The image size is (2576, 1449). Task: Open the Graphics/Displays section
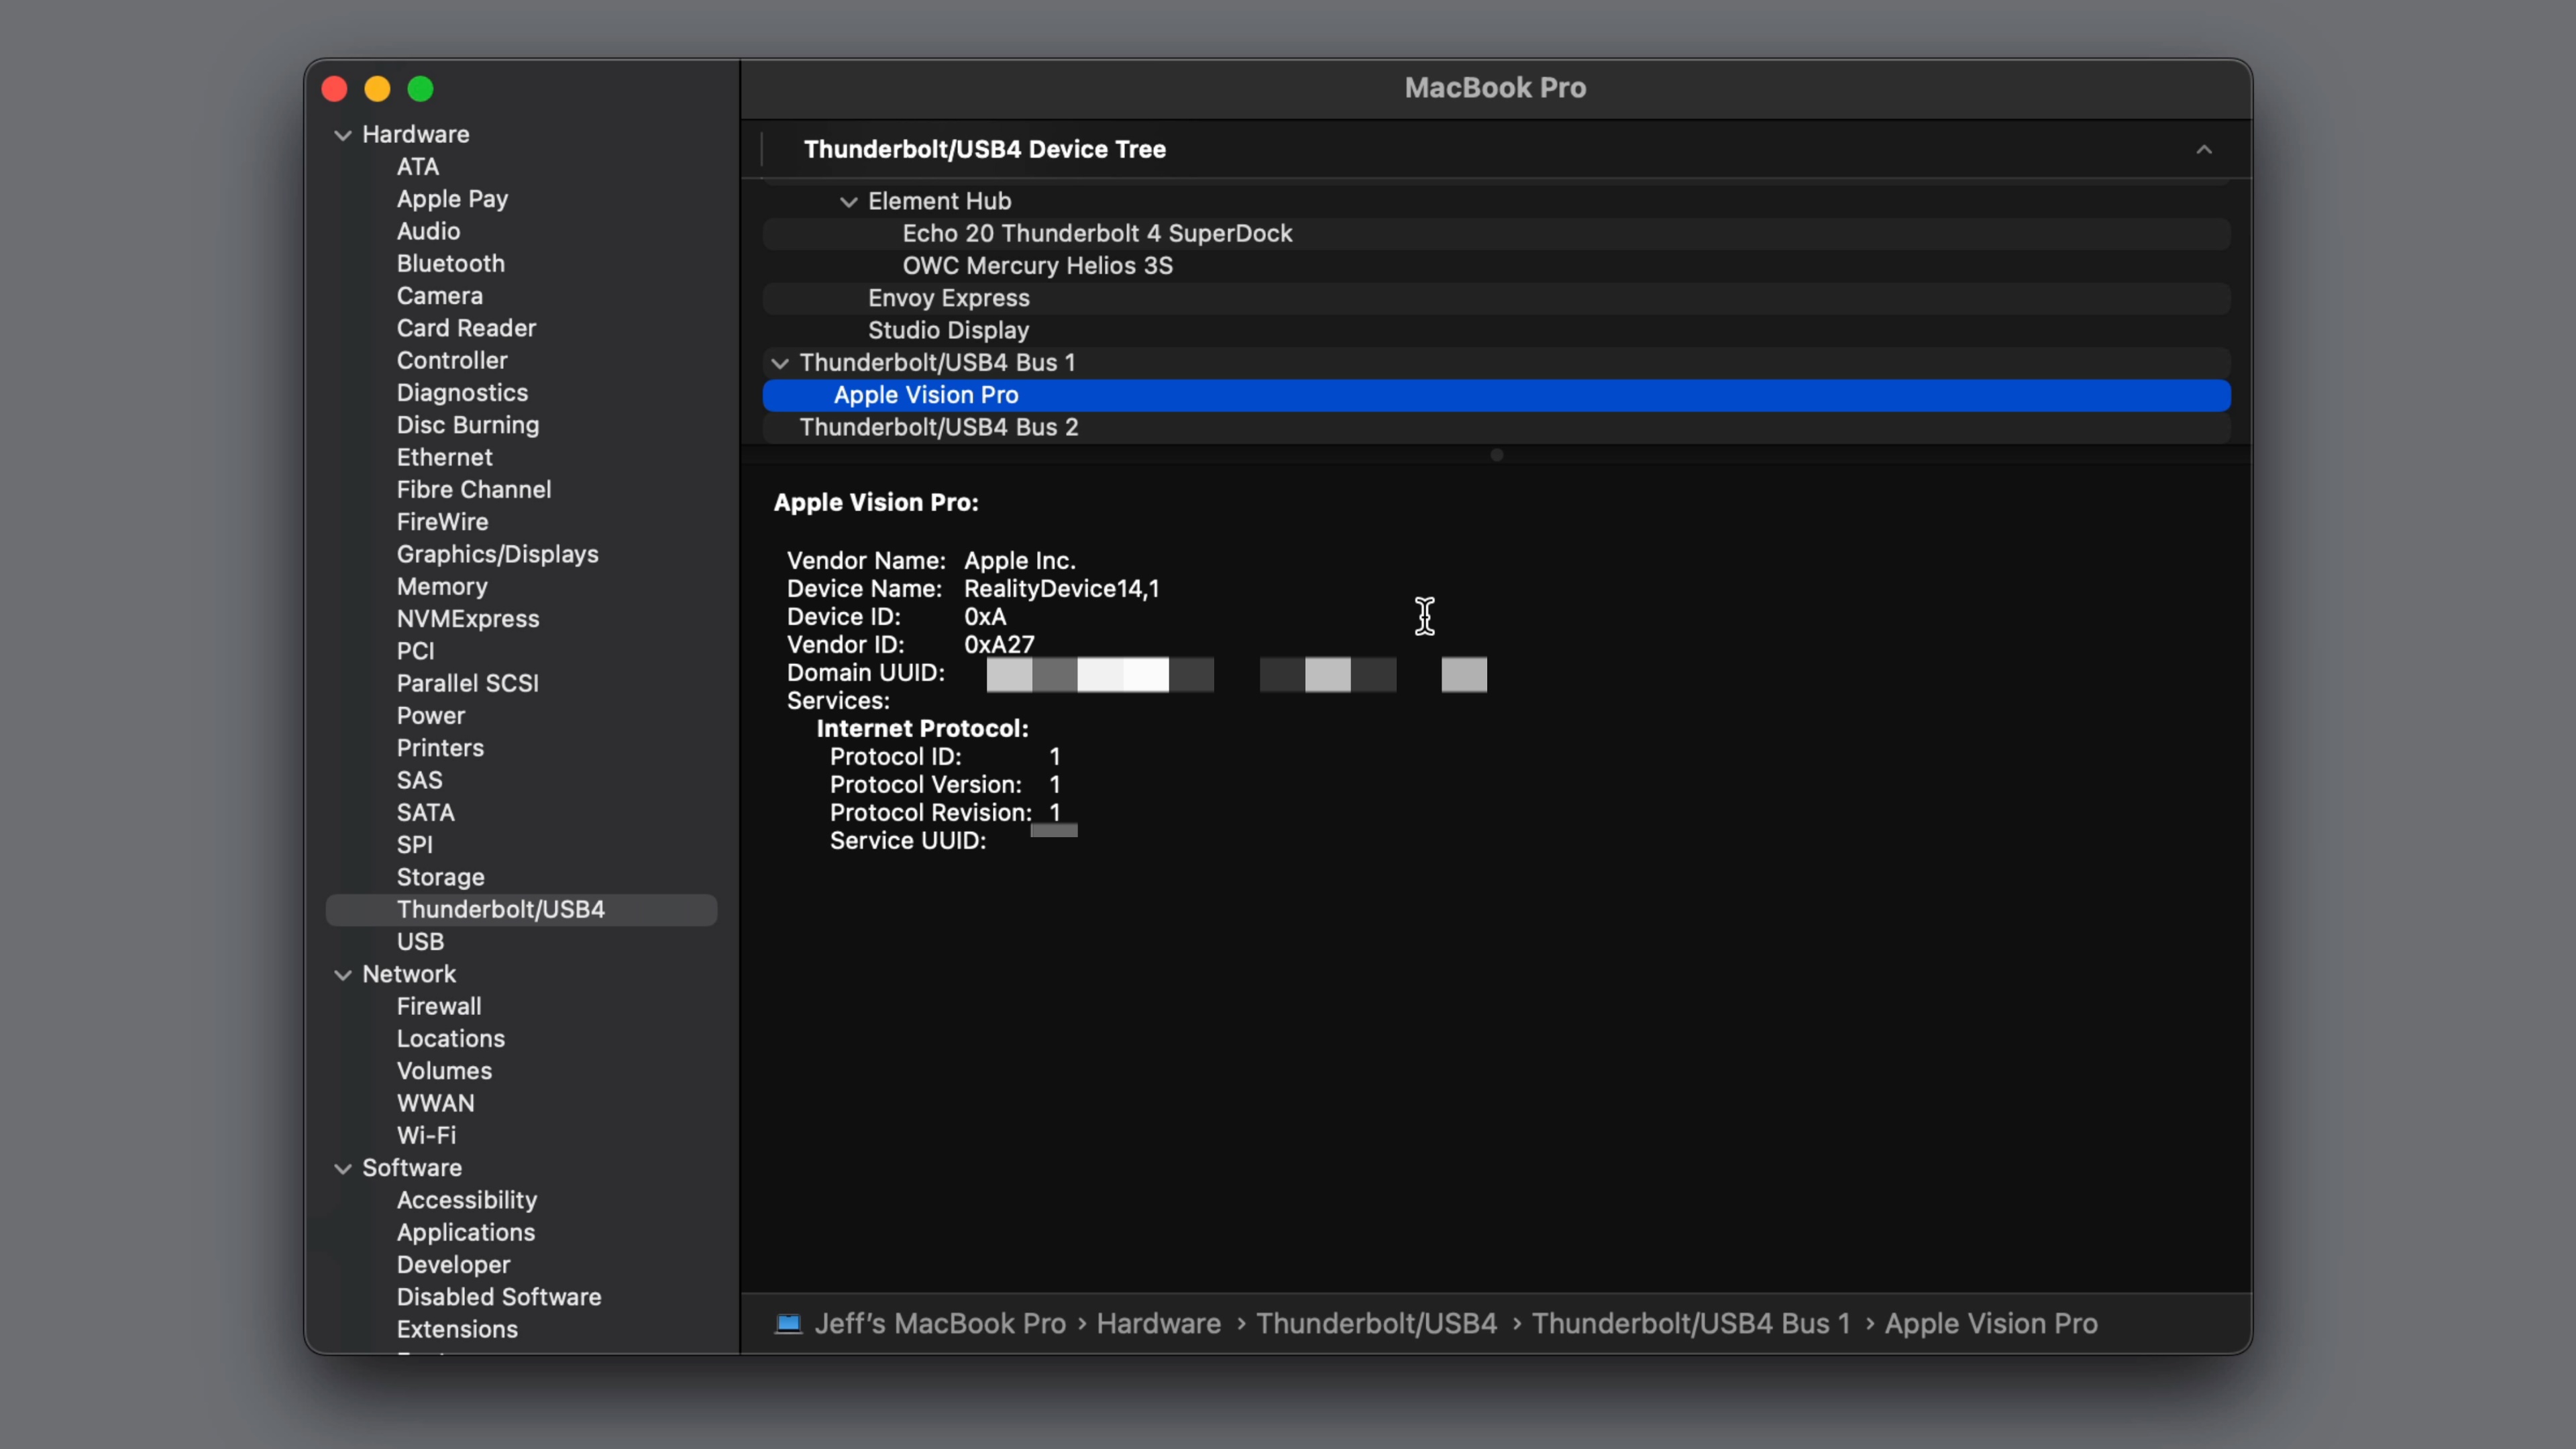(497, 554)
